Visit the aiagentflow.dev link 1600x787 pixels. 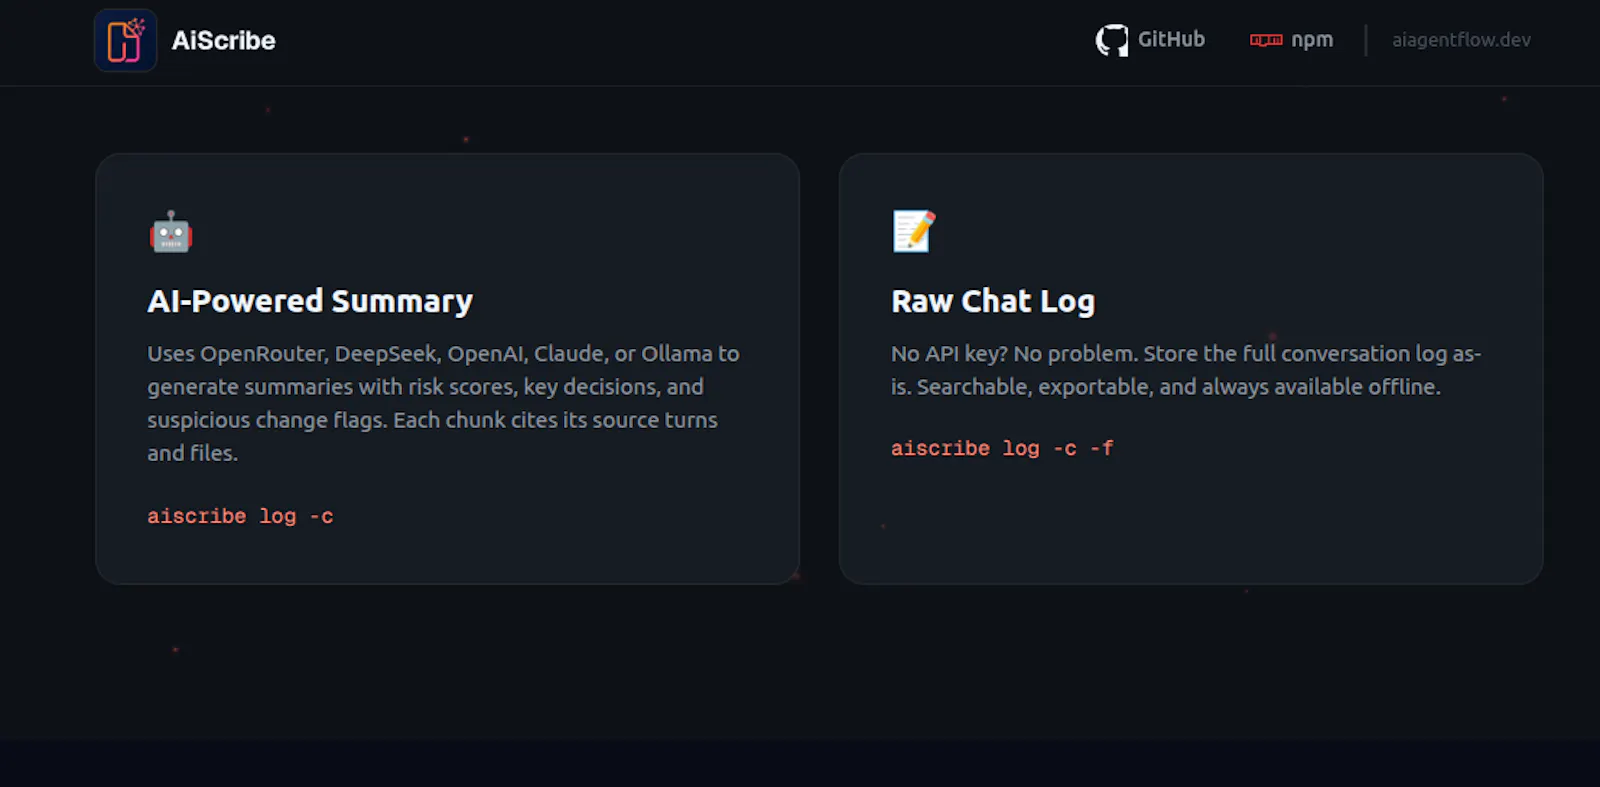[x=1461, y=40]
